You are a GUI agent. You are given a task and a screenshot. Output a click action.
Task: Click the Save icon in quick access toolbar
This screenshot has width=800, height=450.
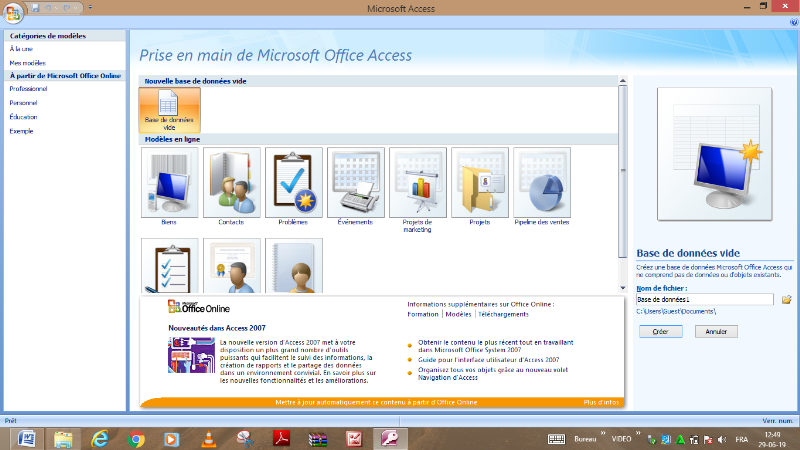point(35,8)
